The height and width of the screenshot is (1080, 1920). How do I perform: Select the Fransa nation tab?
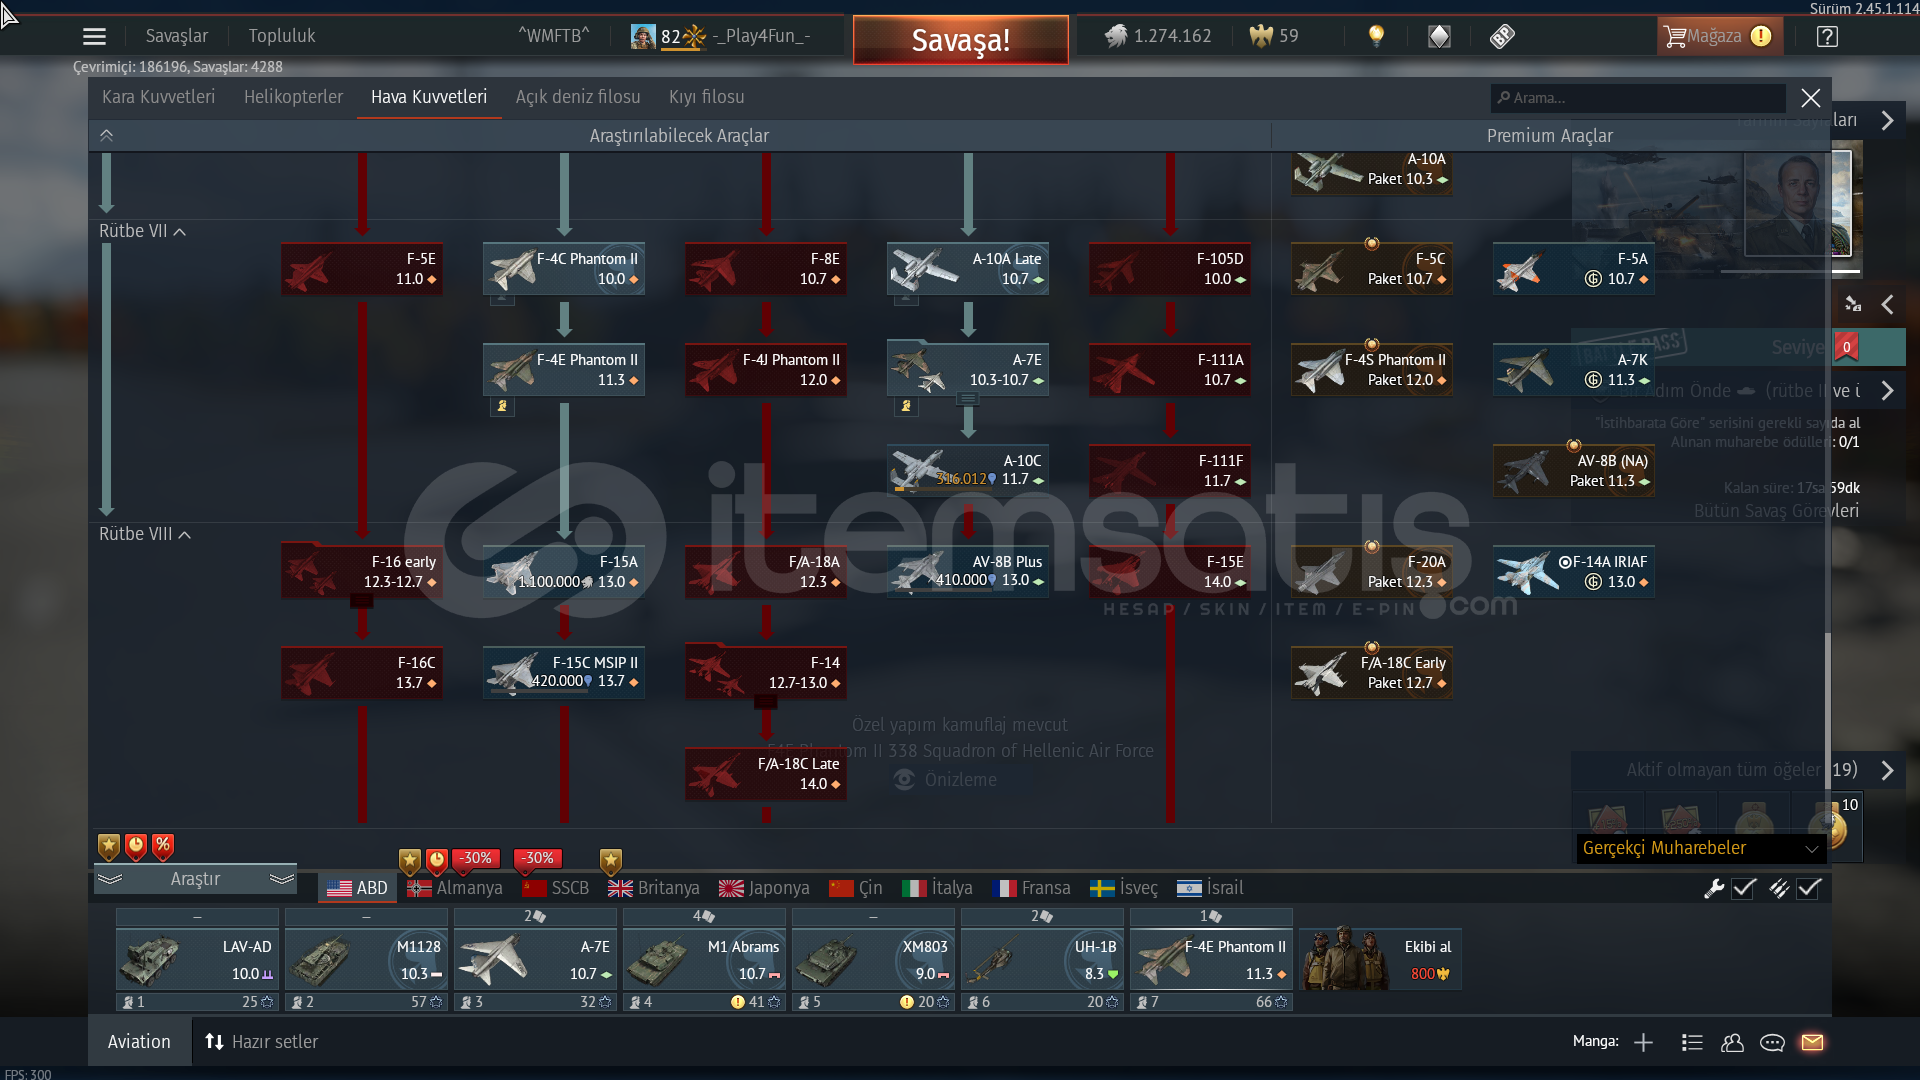click(1031, 888)
